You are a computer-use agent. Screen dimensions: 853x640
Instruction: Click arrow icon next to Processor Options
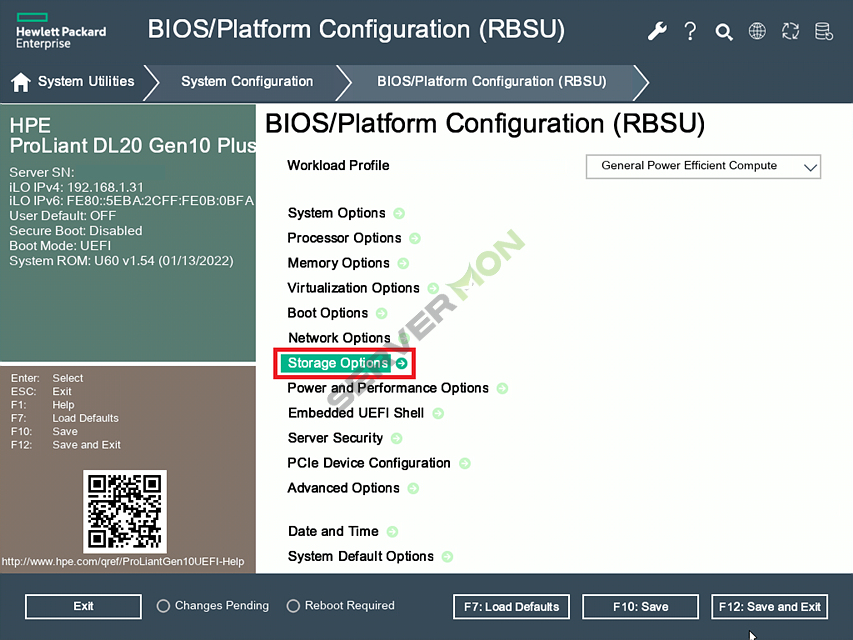pyautogui.click(x=415, y=238)
